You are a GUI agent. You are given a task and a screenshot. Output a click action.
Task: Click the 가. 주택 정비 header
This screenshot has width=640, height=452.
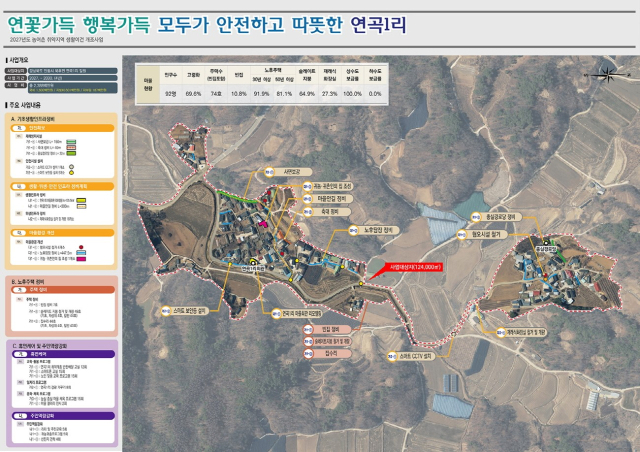(63, 289)
